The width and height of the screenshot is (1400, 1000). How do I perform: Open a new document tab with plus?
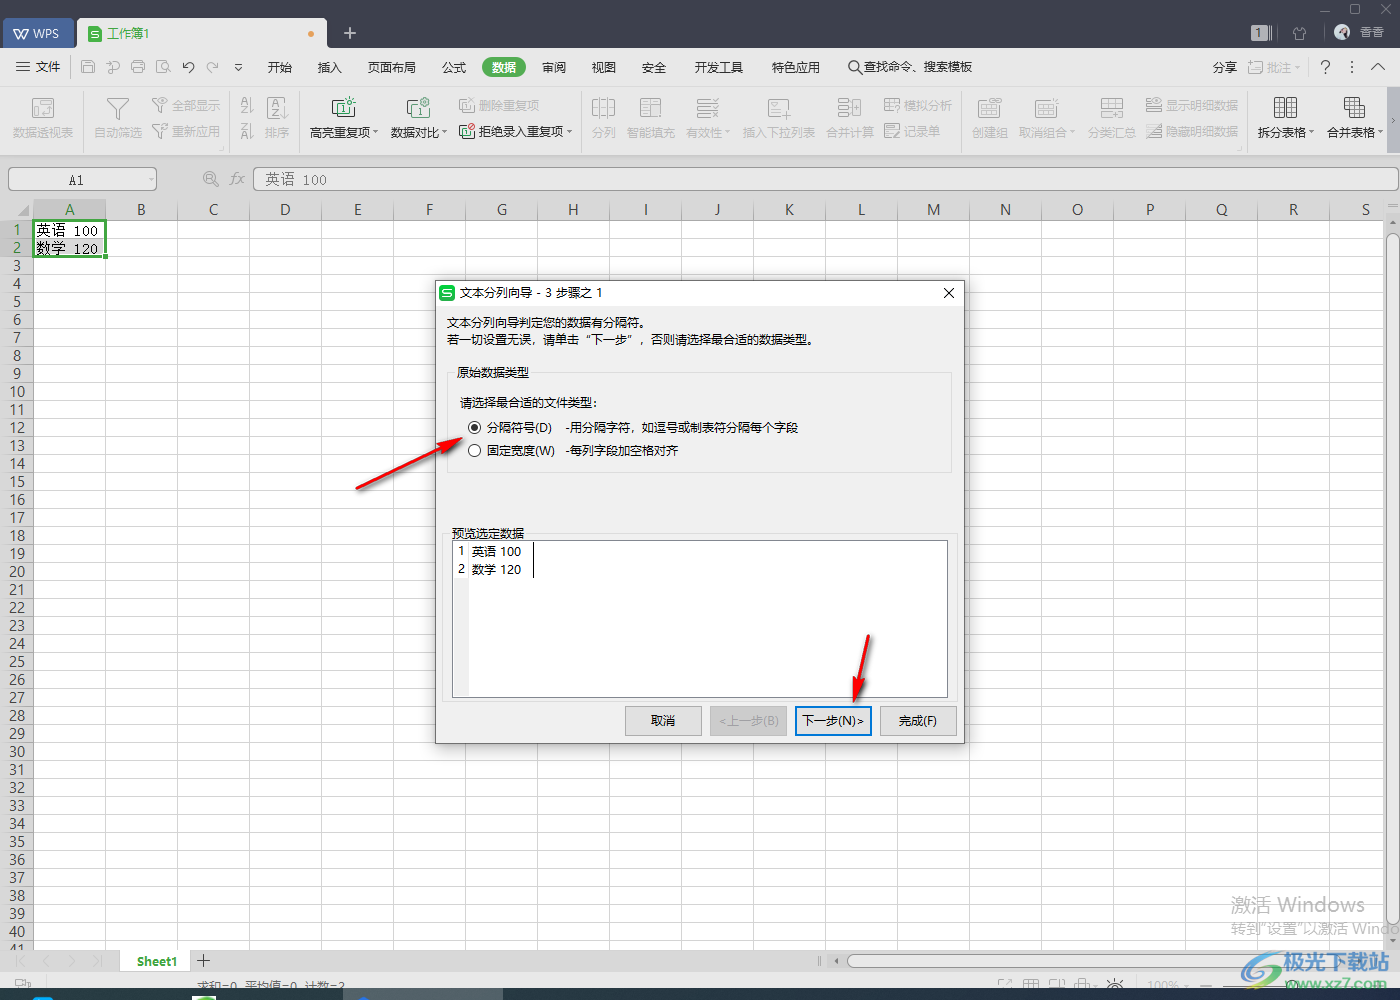pyautogui.click(x=350, y=33)
